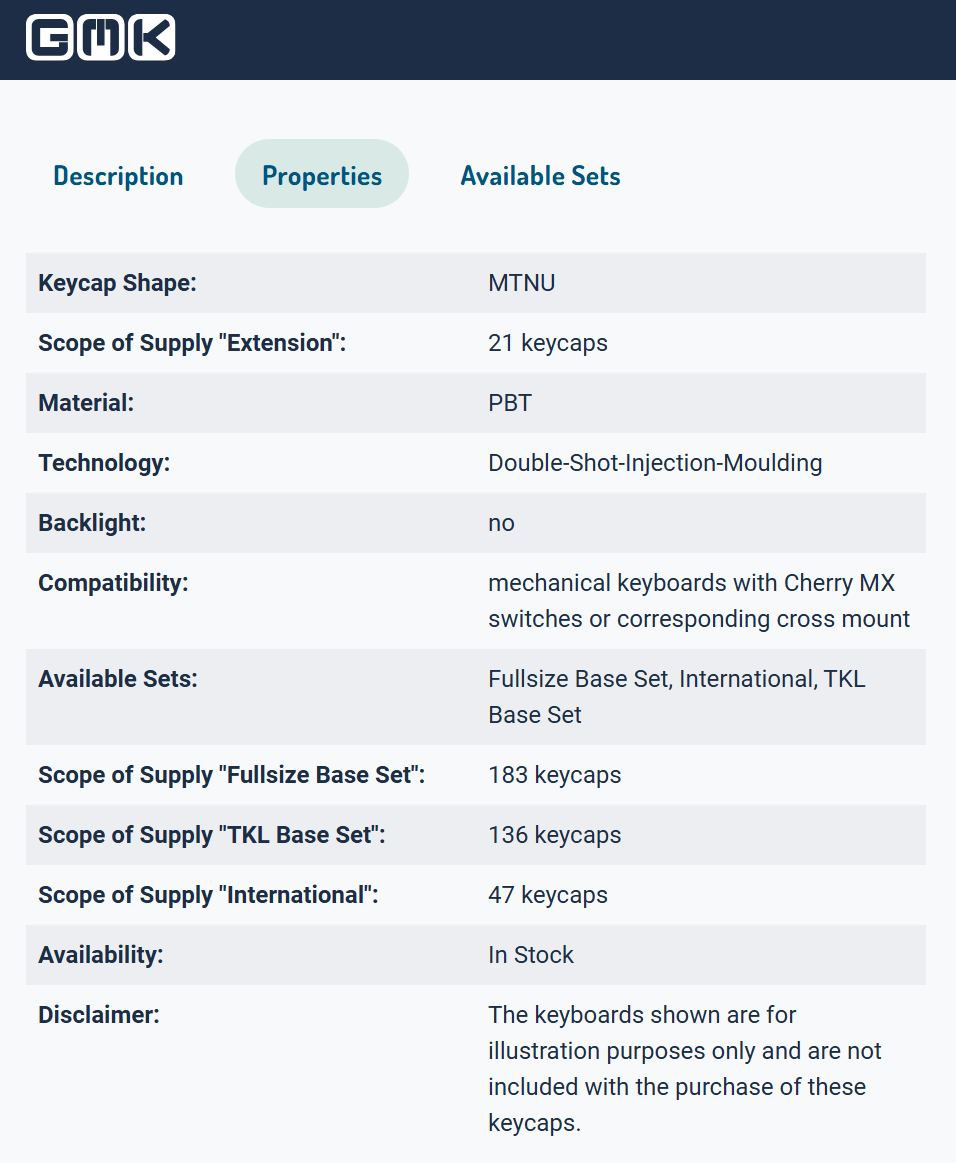Select the 21 keycaps Extension value
This screenshot has height=1163, width=956.
(547, 343)
